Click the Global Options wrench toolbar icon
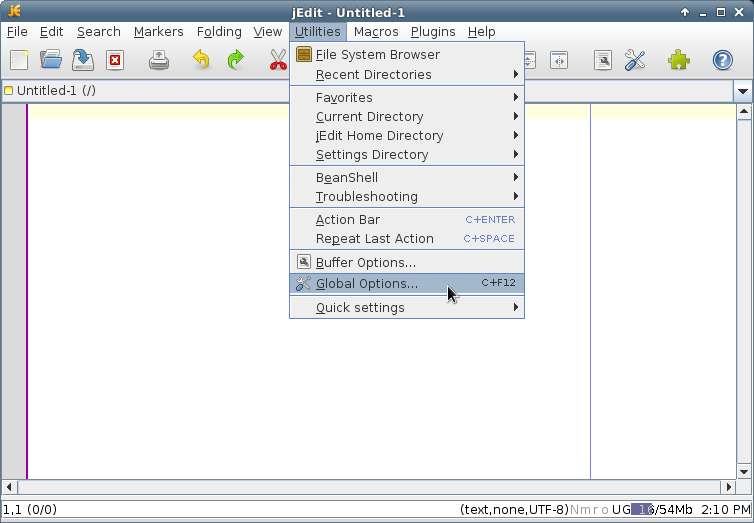 (635, 60)
